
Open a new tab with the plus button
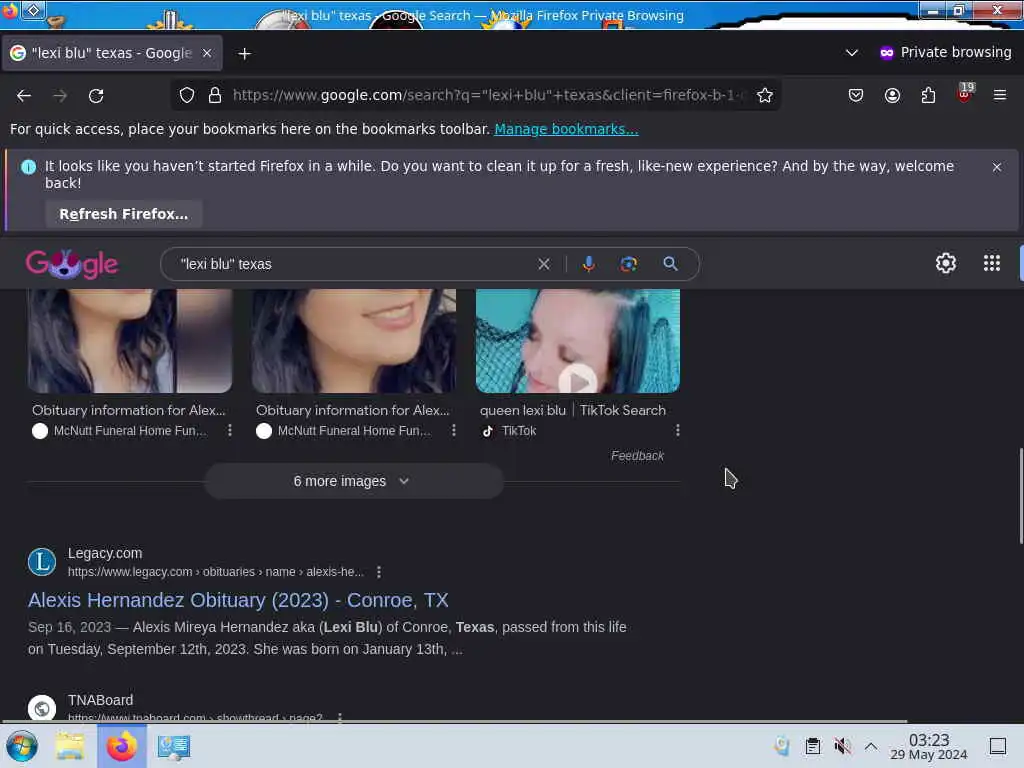pyautogui.click(x=244, y=54)
